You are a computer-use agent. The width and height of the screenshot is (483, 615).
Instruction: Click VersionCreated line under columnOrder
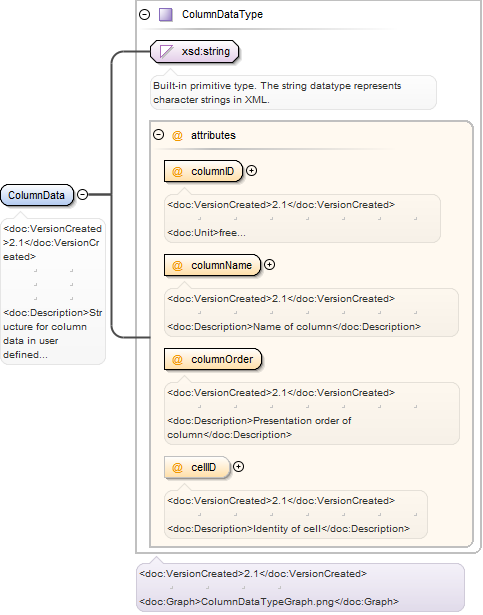pyautogui.click(x=281, y=393)
